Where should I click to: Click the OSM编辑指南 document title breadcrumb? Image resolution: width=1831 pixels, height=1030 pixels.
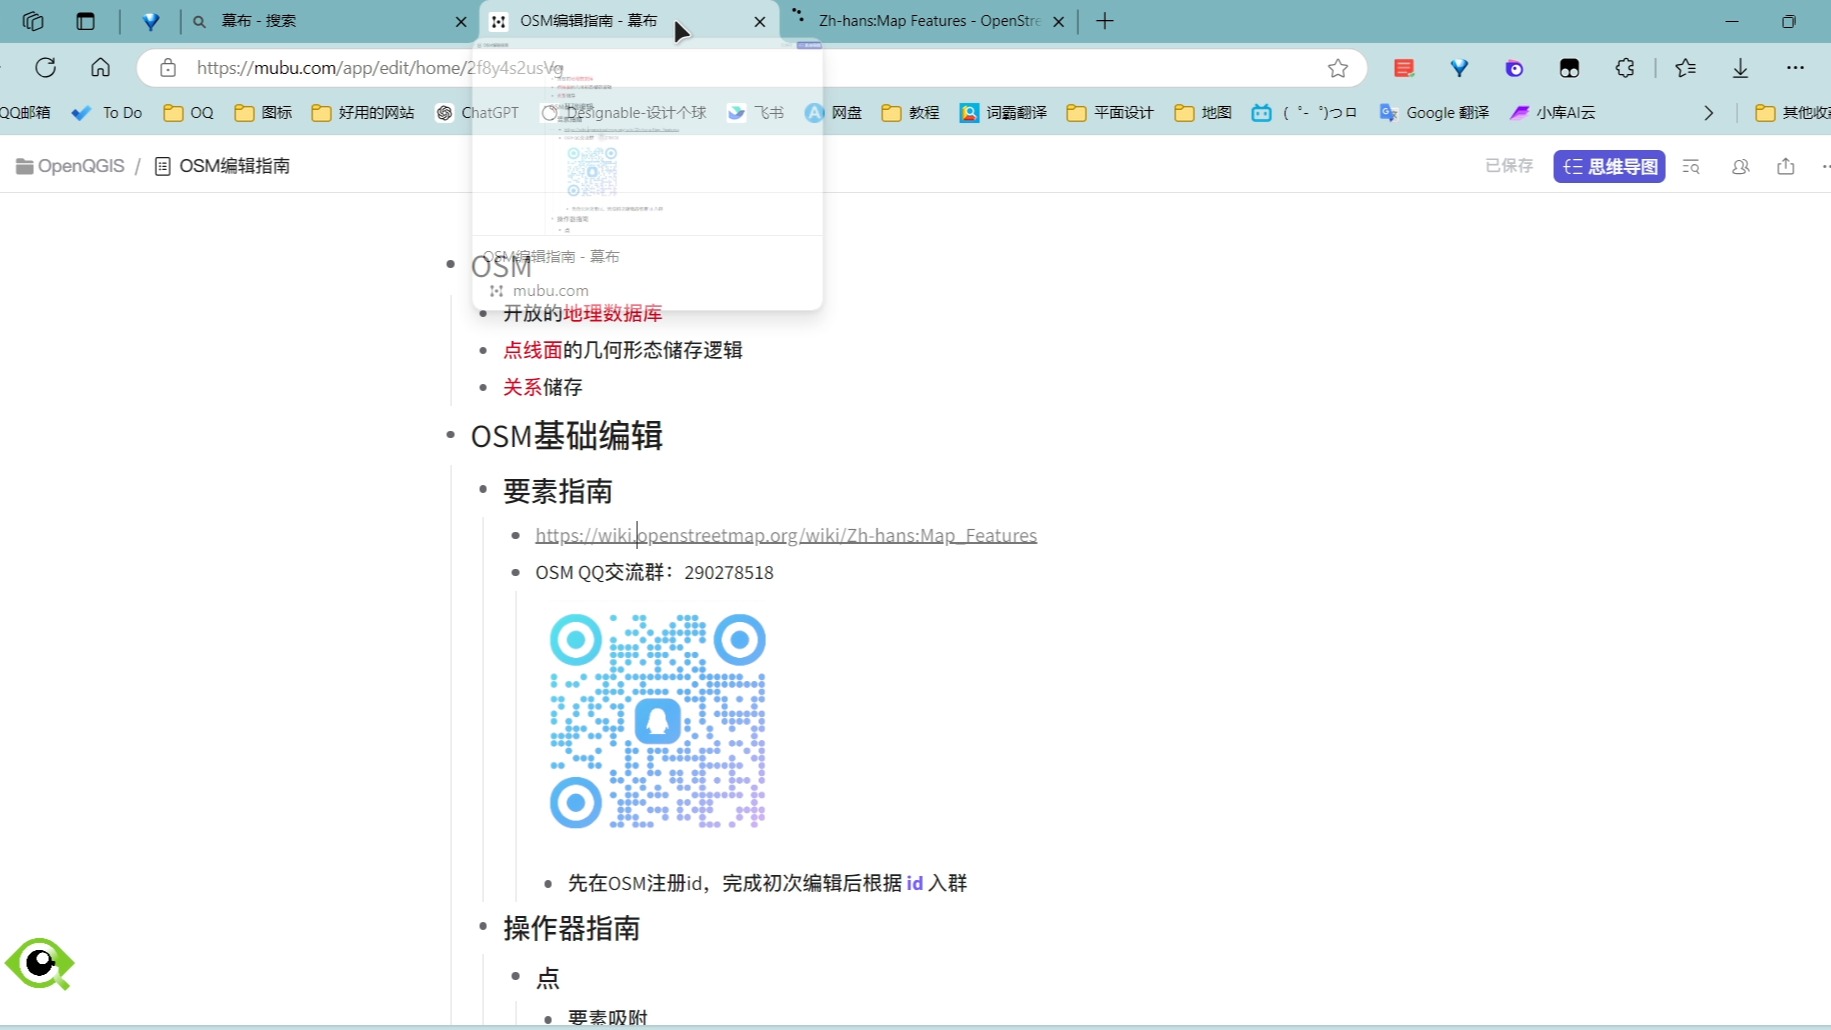point(223,166)
